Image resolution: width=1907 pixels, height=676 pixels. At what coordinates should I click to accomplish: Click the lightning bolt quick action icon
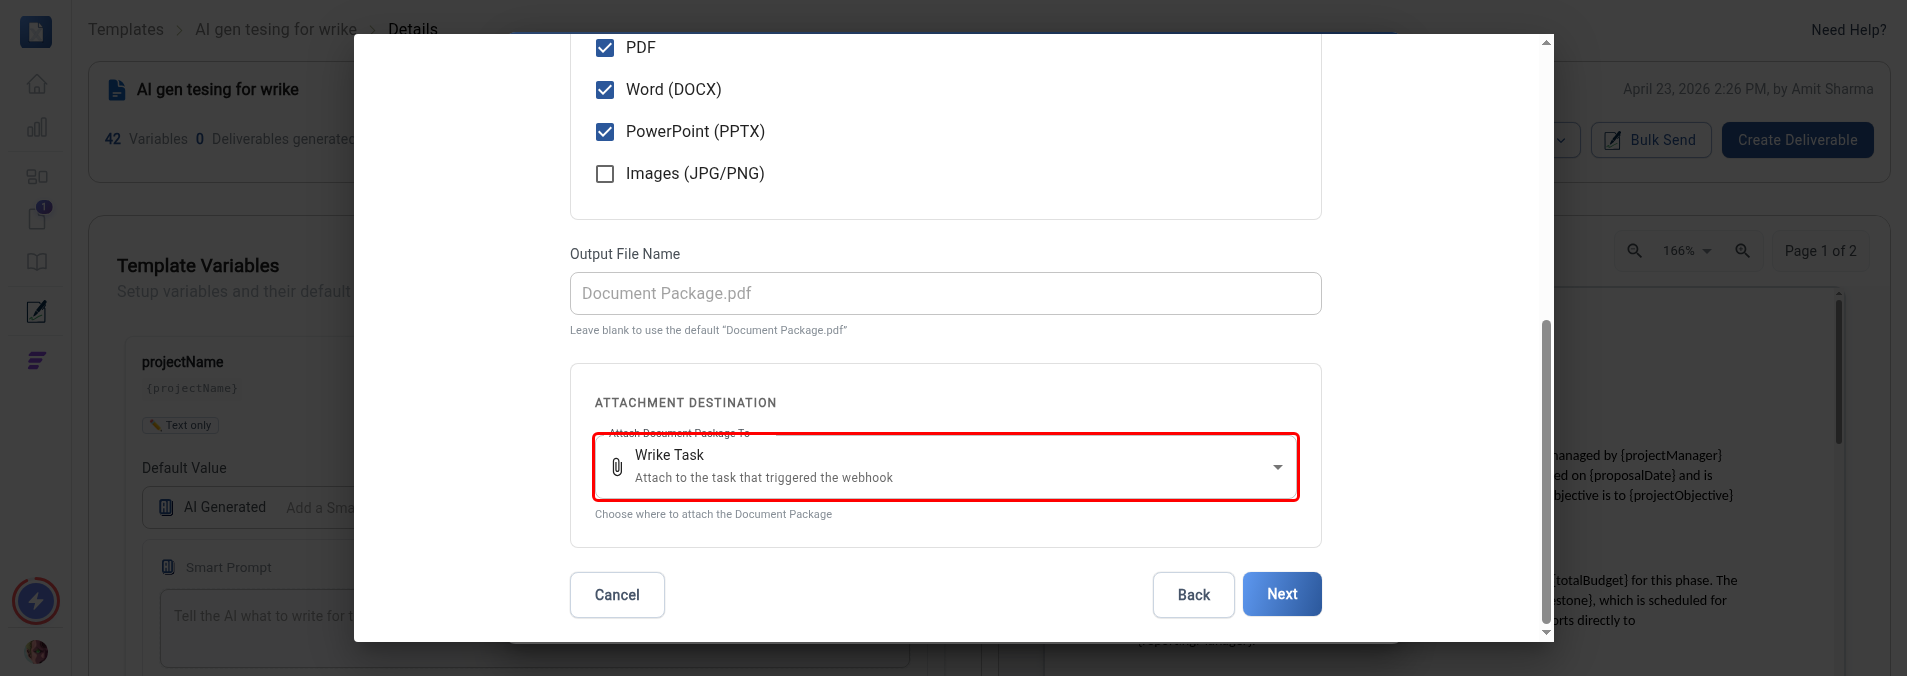coord(36,601)
